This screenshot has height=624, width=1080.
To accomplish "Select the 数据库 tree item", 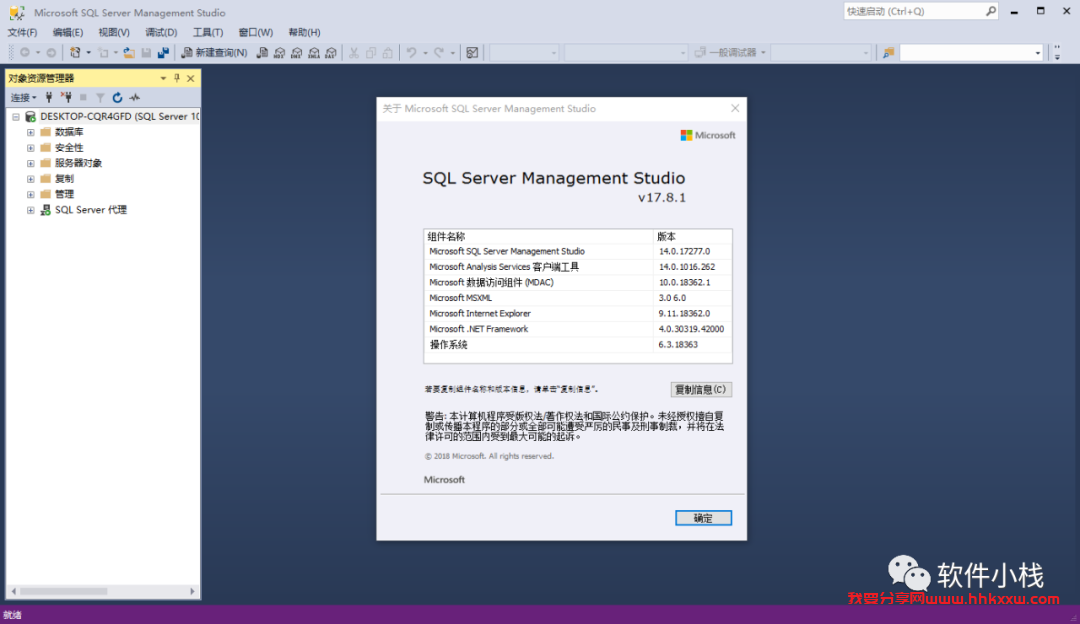I will point(69,132).
